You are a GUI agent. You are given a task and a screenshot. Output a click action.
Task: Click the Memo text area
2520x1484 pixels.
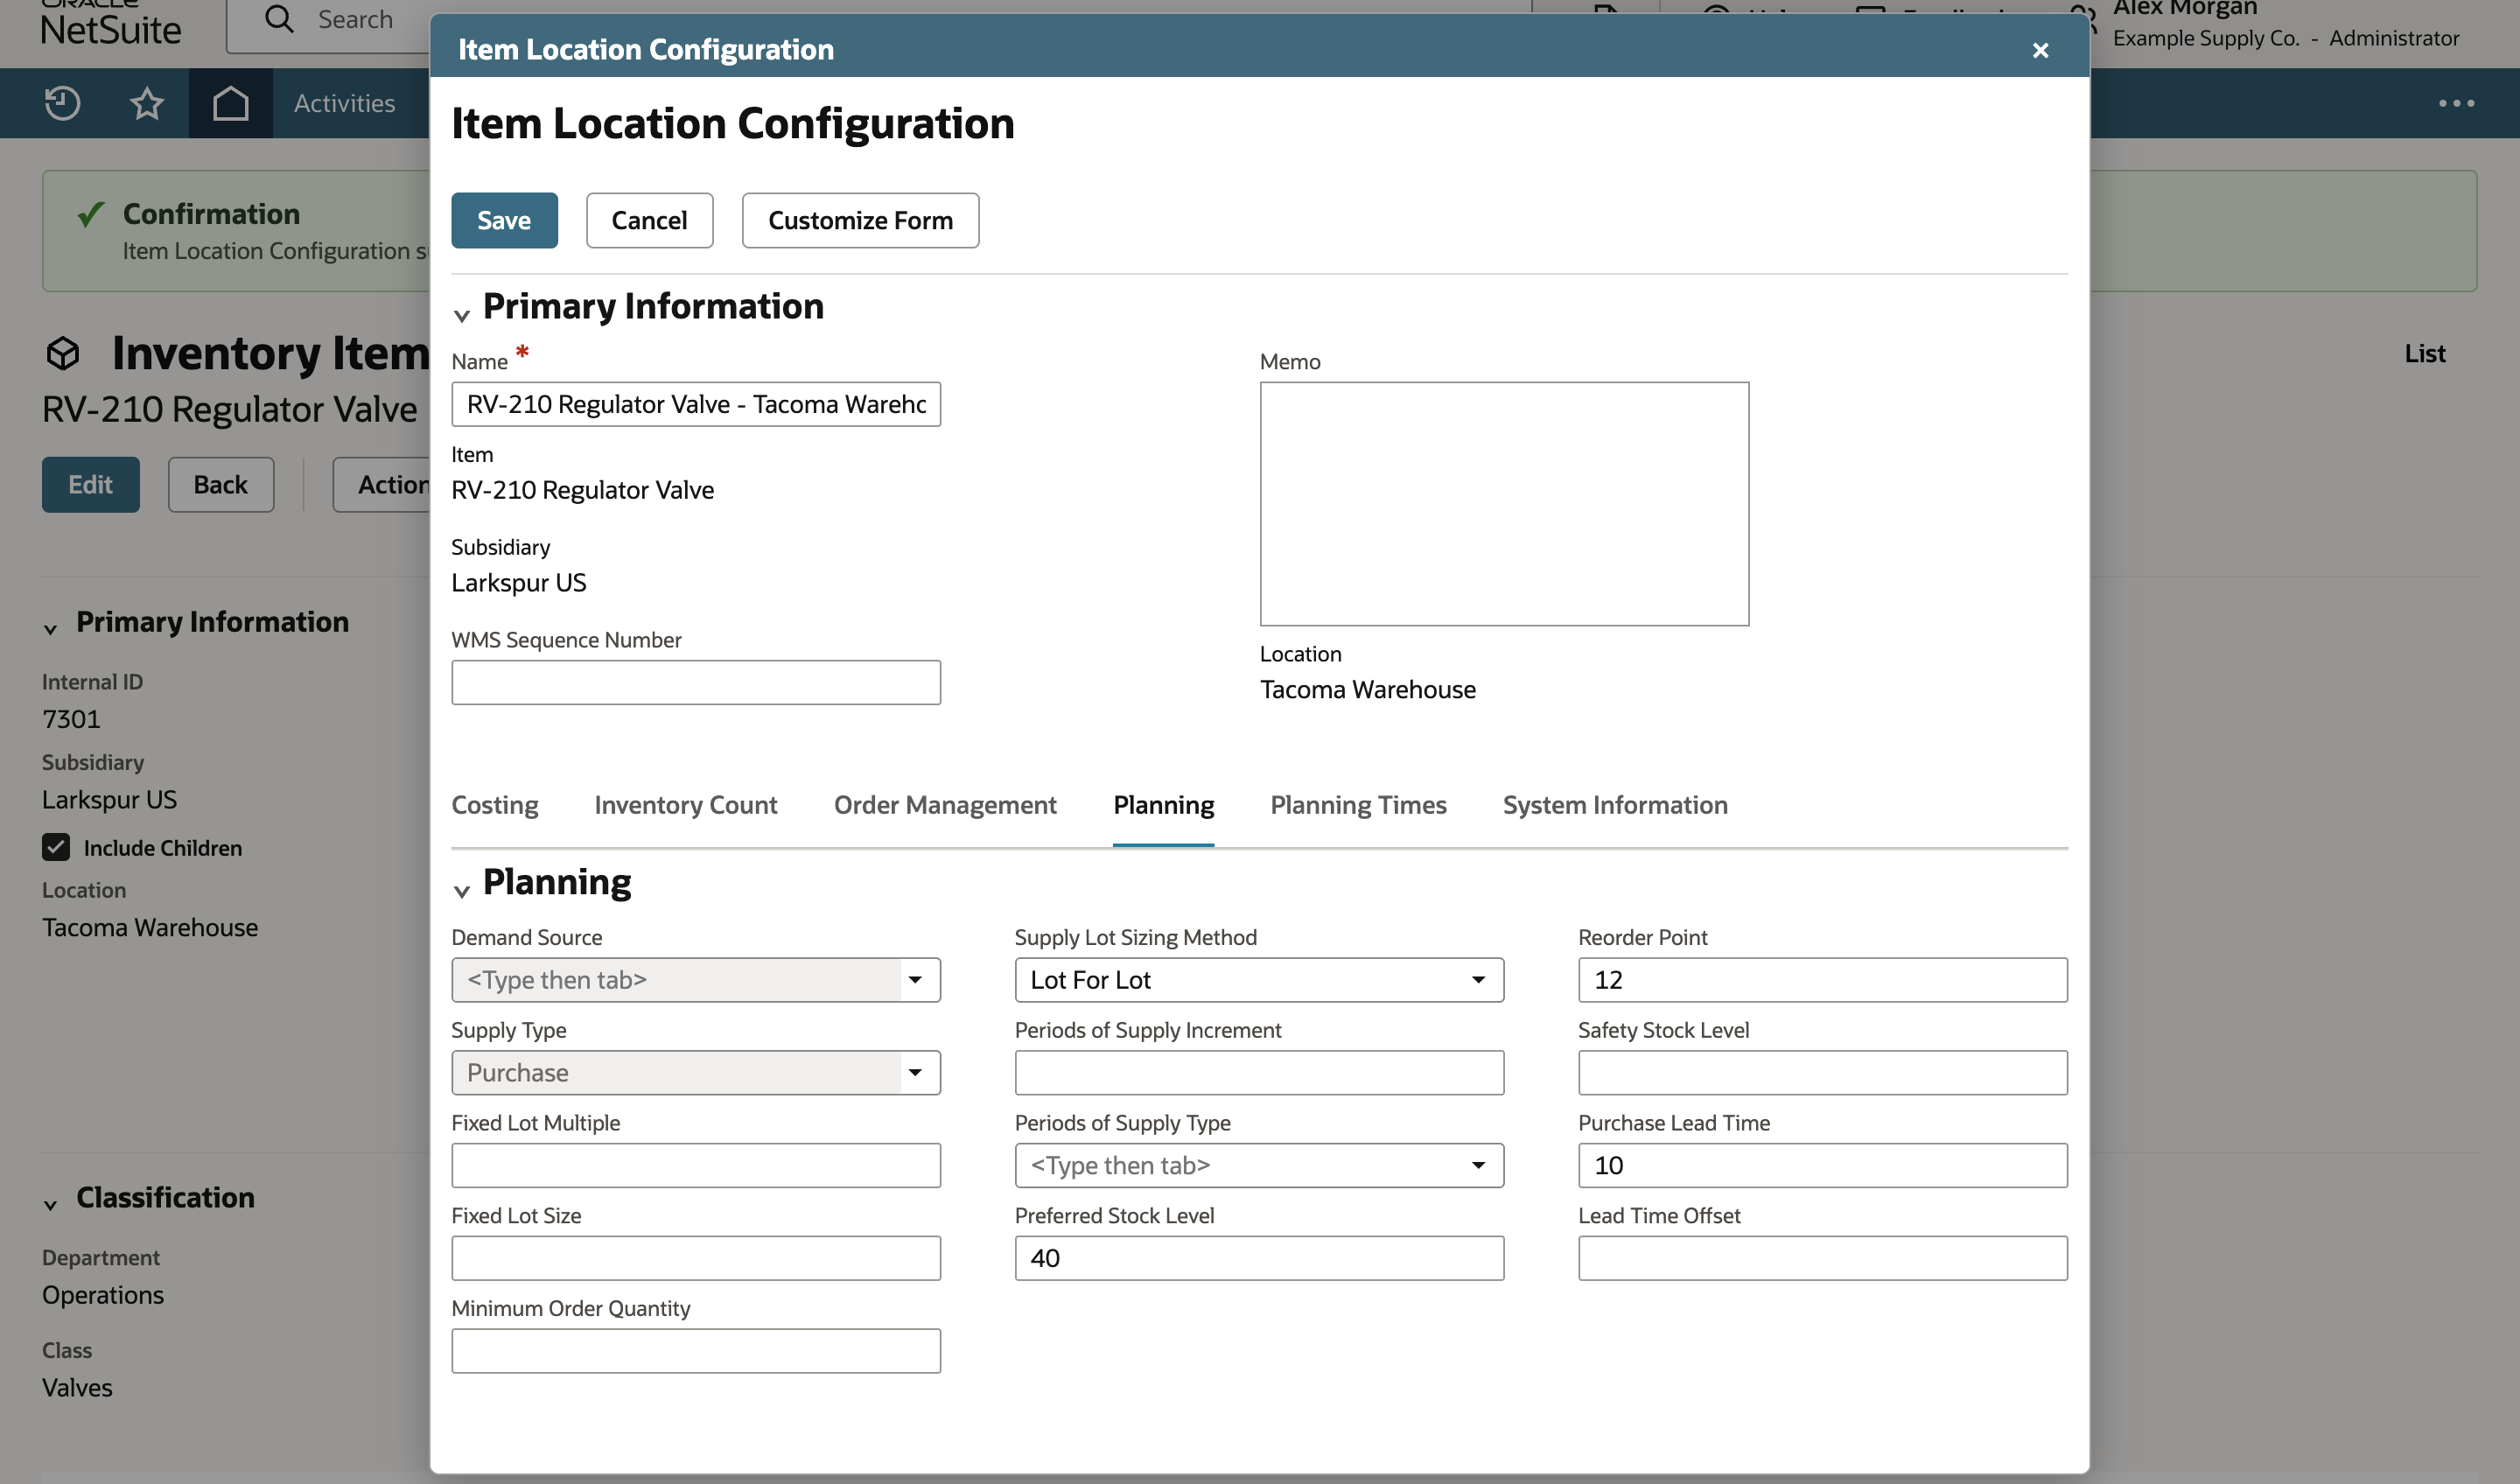1504,504
